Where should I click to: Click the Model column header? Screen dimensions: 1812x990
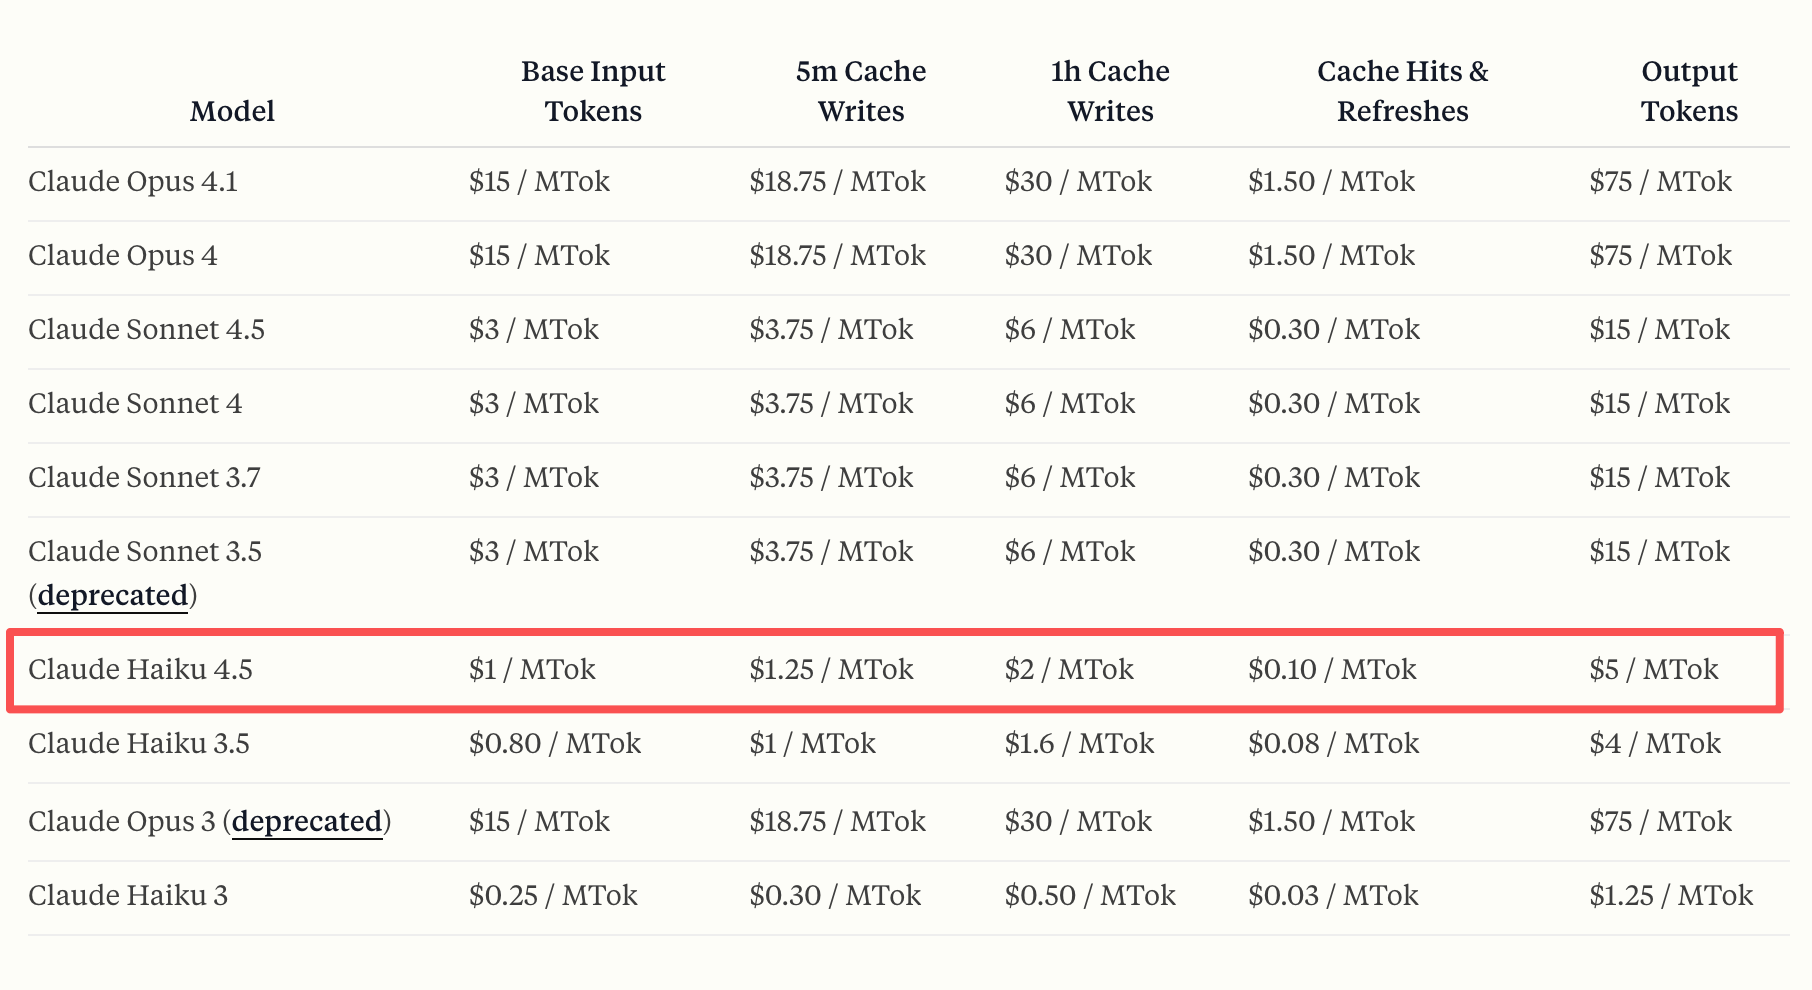(x=232, y=111)
